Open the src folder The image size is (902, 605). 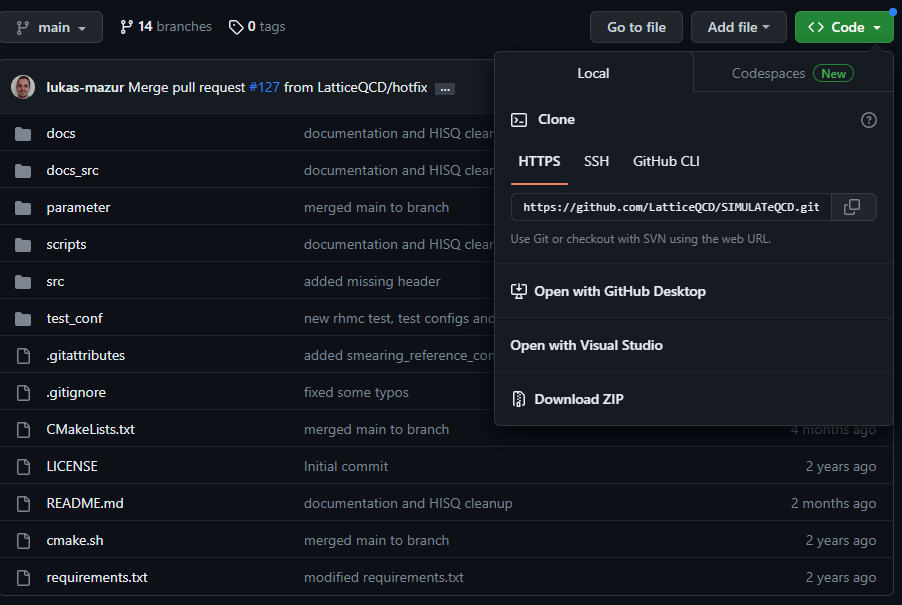pos(55,282)
